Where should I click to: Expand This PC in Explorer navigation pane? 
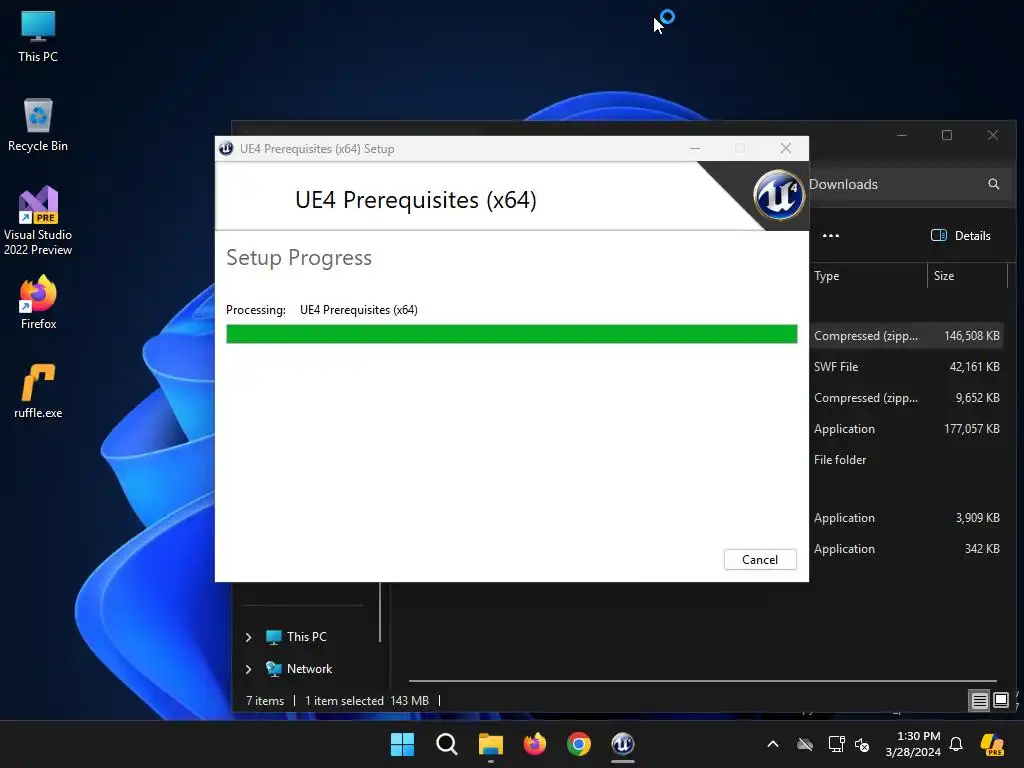[x=248, y=637]
